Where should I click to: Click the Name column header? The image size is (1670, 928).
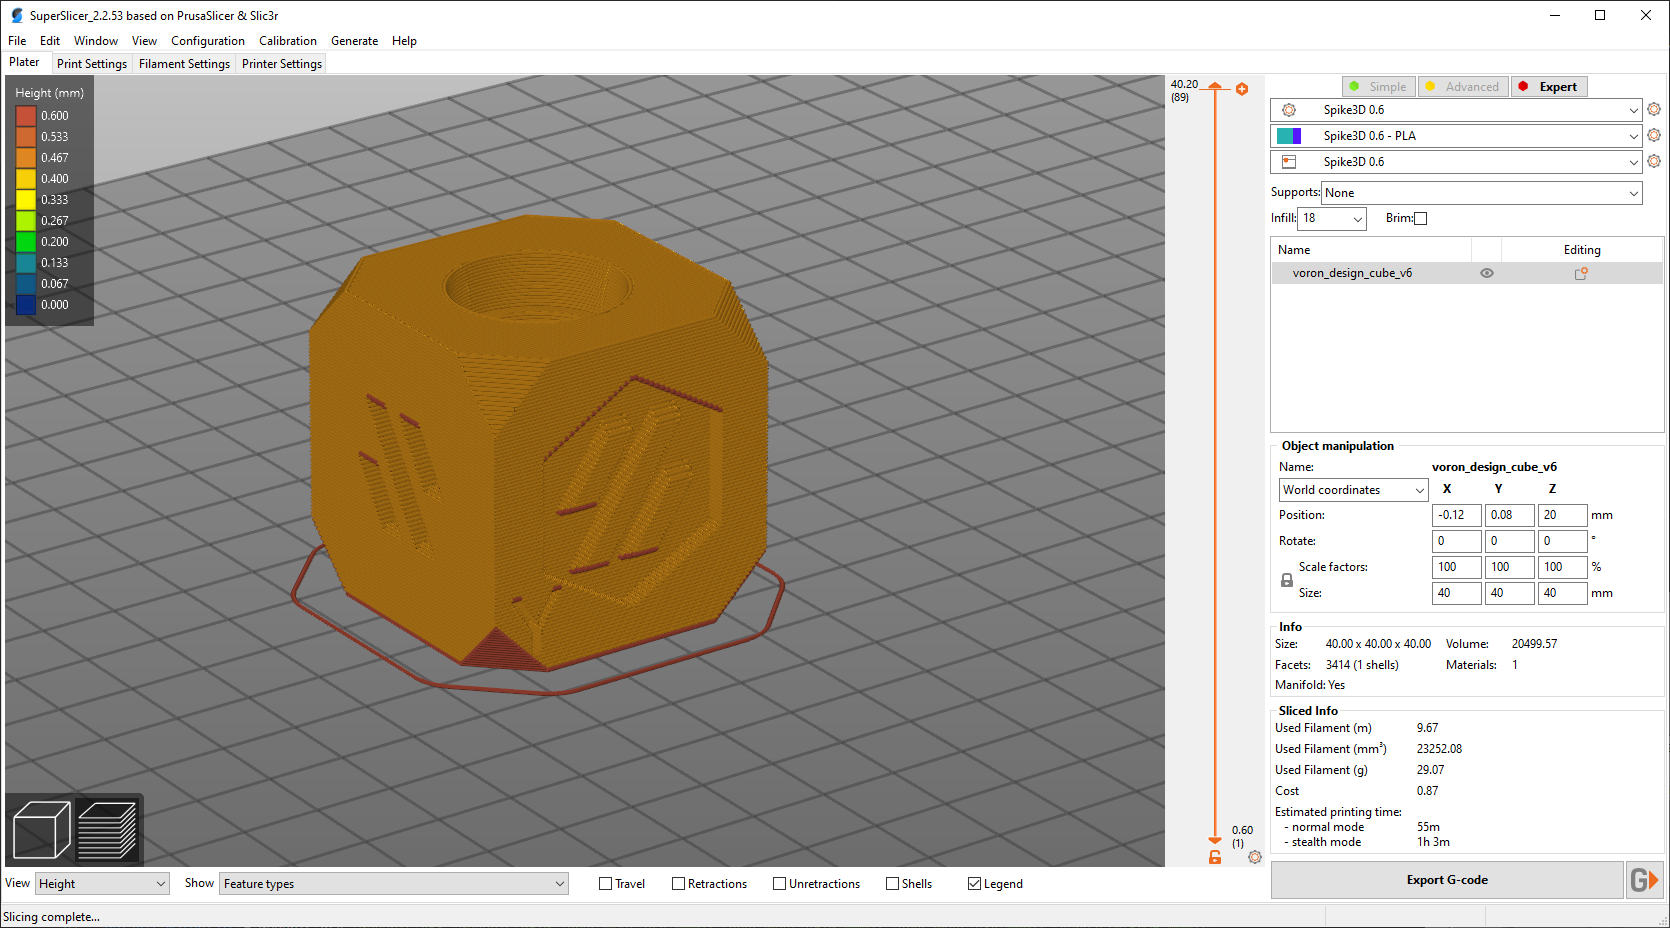(x=1371, y=250)
